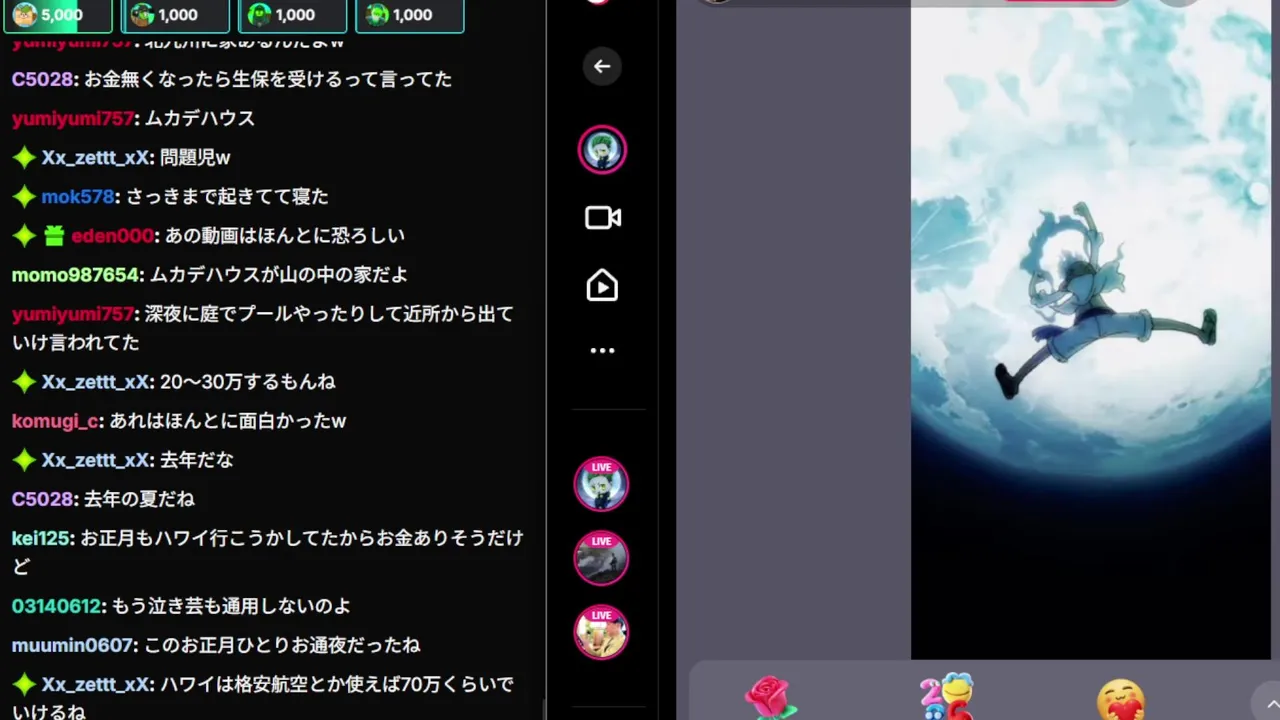
Task: Click username komugi_c
Action: click(x=55, y=421)
